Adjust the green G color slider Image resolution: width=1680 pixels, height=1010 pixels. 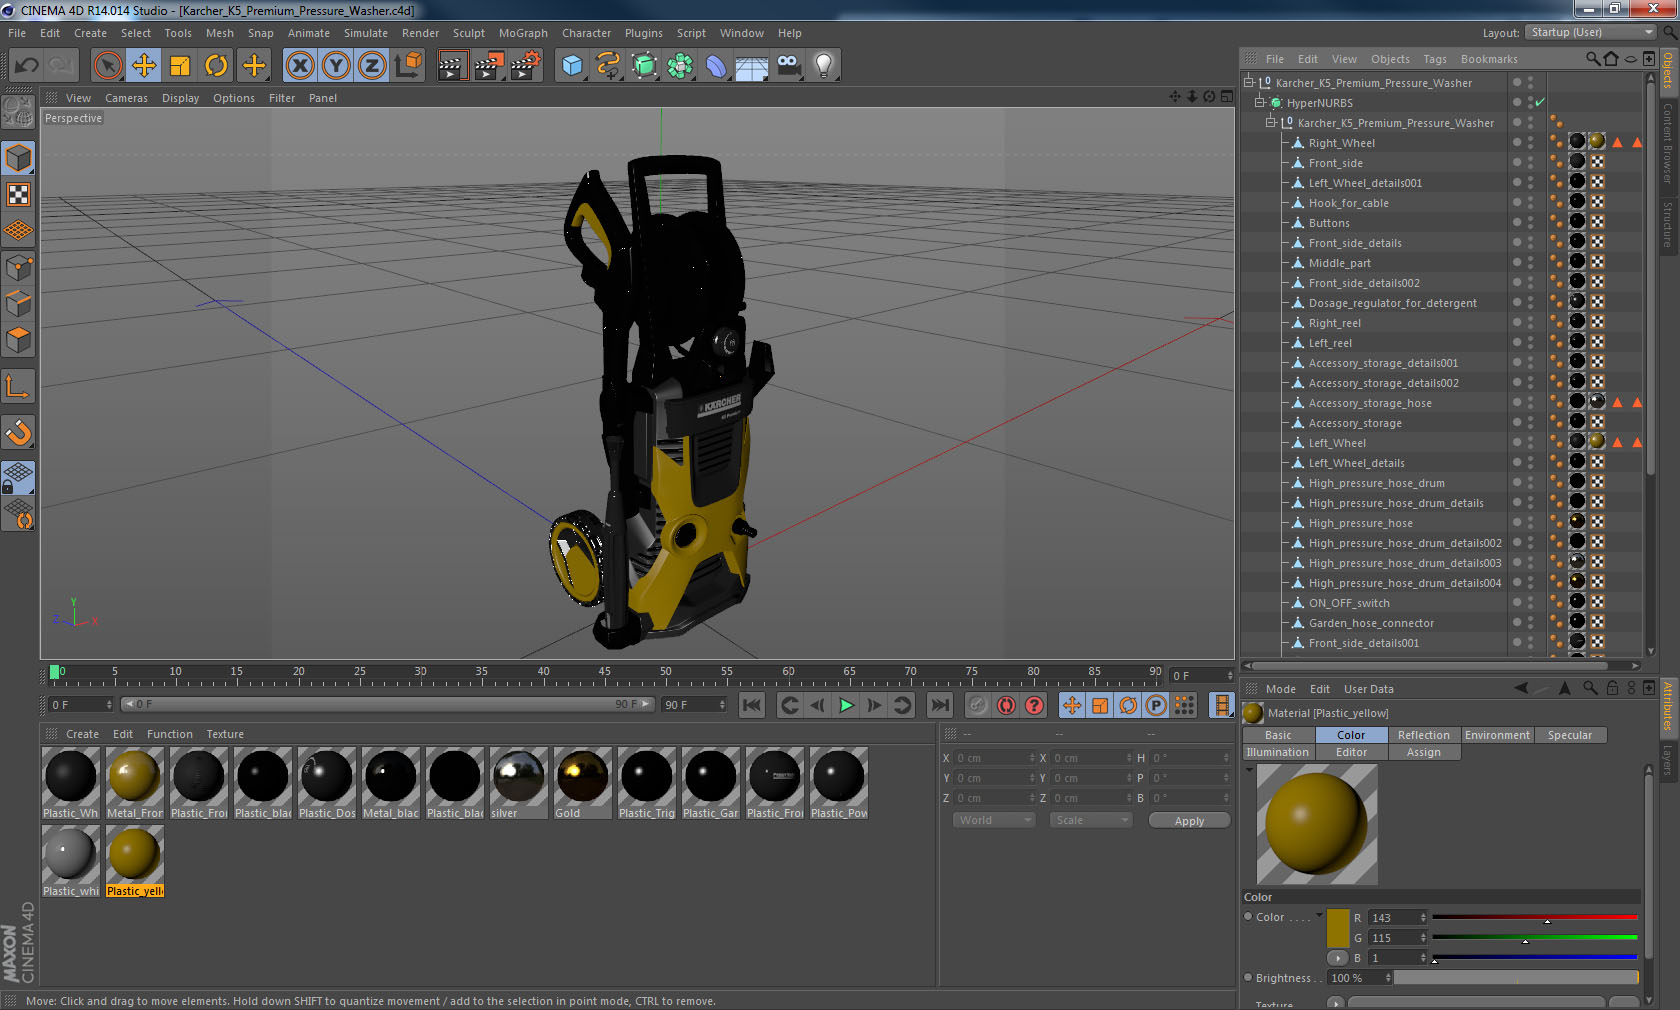coord(1535,938)
